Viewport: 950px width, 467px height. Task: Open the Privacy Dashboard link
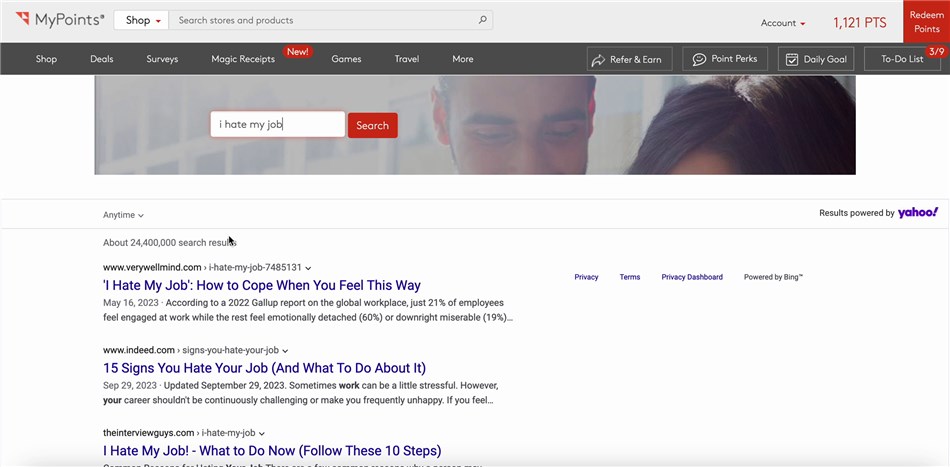pyautogui.click(x=692, y=277)
